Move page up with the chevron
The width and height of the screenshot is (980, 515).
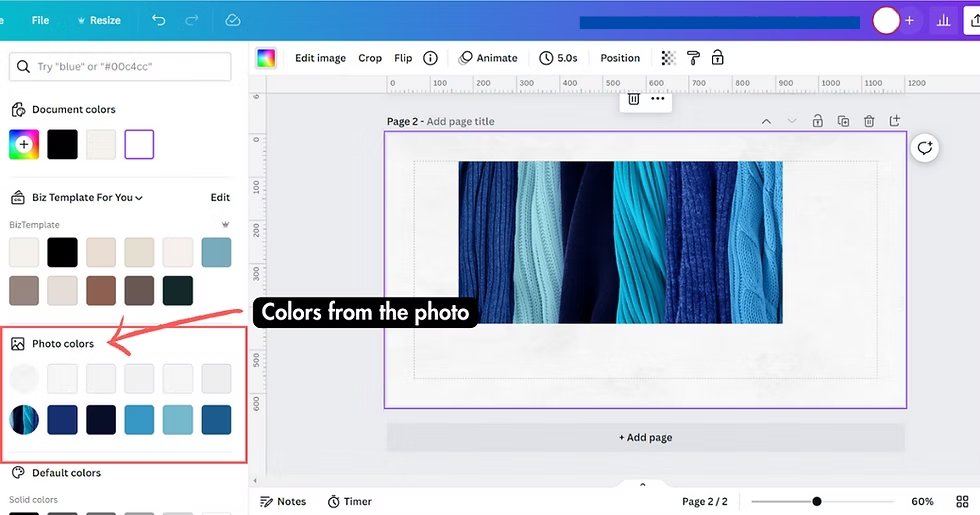pos(766,121)
